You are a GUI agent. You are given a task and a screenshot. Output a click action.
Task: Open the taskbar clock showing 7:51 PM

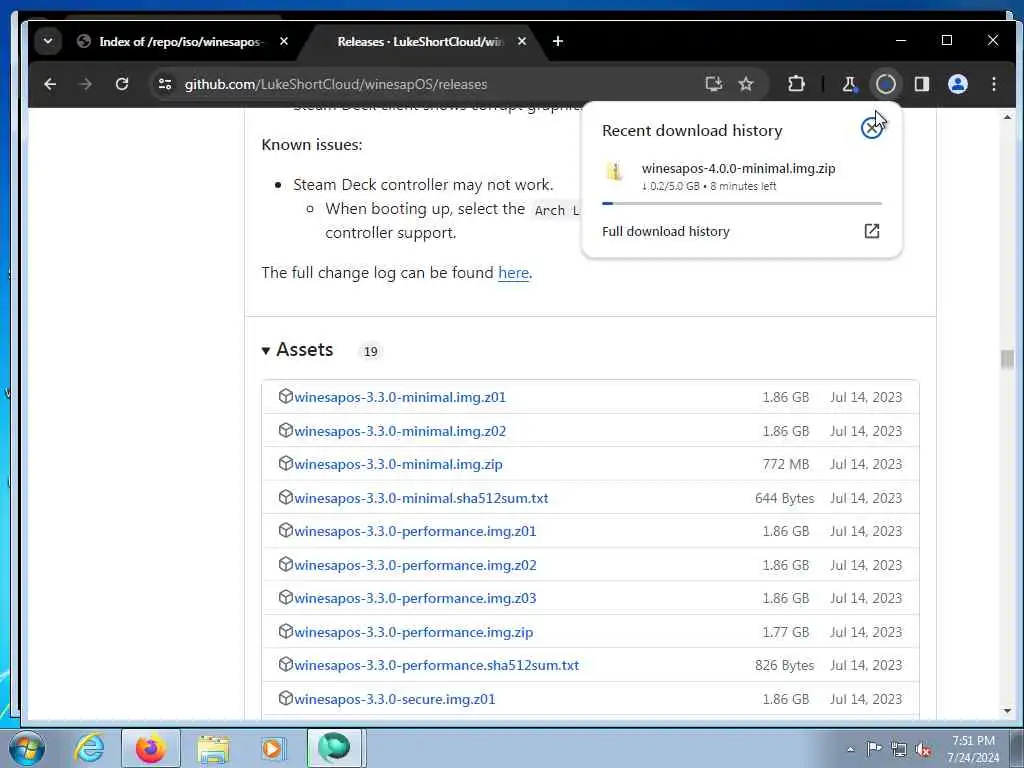[x=973, y=749]
